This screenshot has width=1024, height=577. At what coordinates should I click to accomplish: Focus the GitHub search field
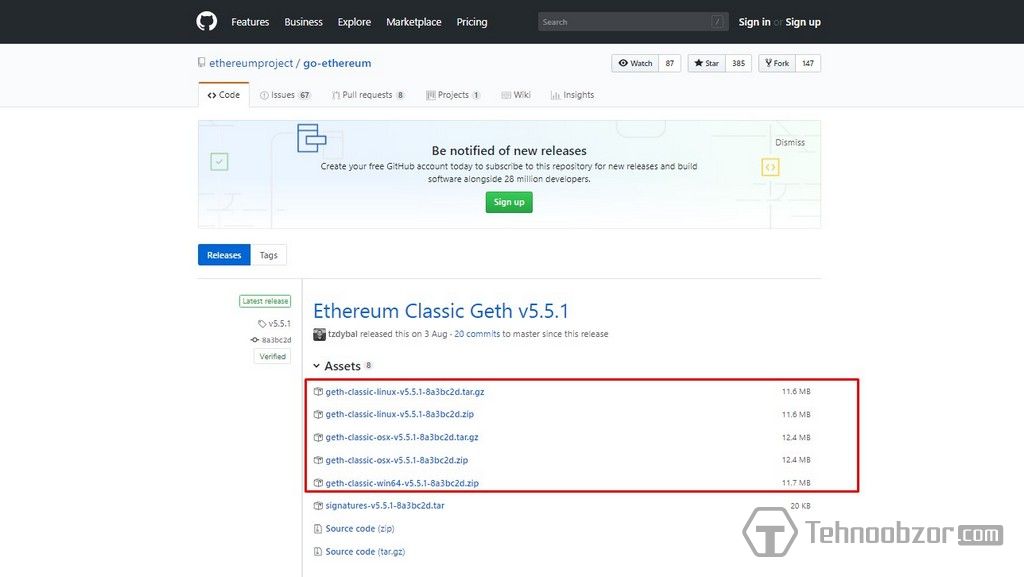(633, 22)
